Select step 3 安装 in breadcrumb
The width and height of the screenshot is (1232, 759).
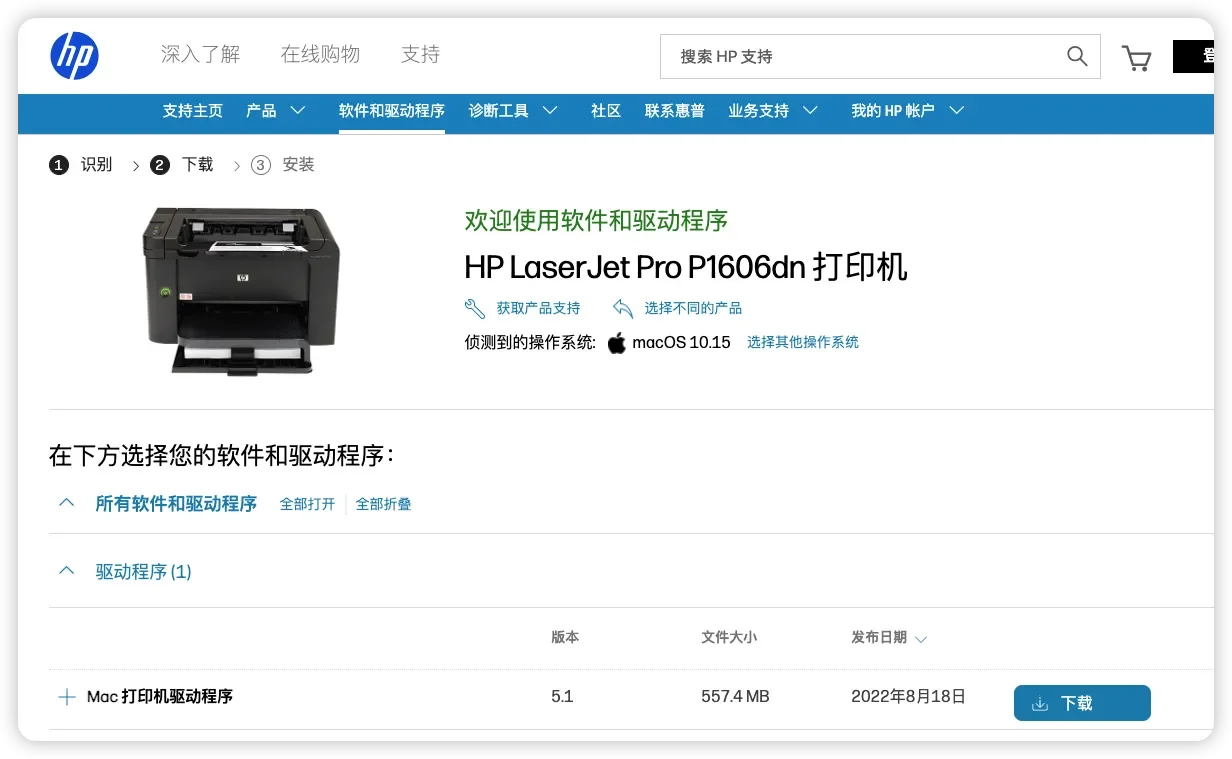tap(283, 165)
